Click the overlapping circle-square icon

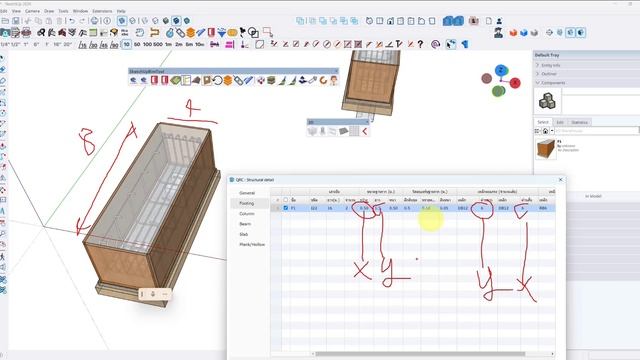pos(253,32)
